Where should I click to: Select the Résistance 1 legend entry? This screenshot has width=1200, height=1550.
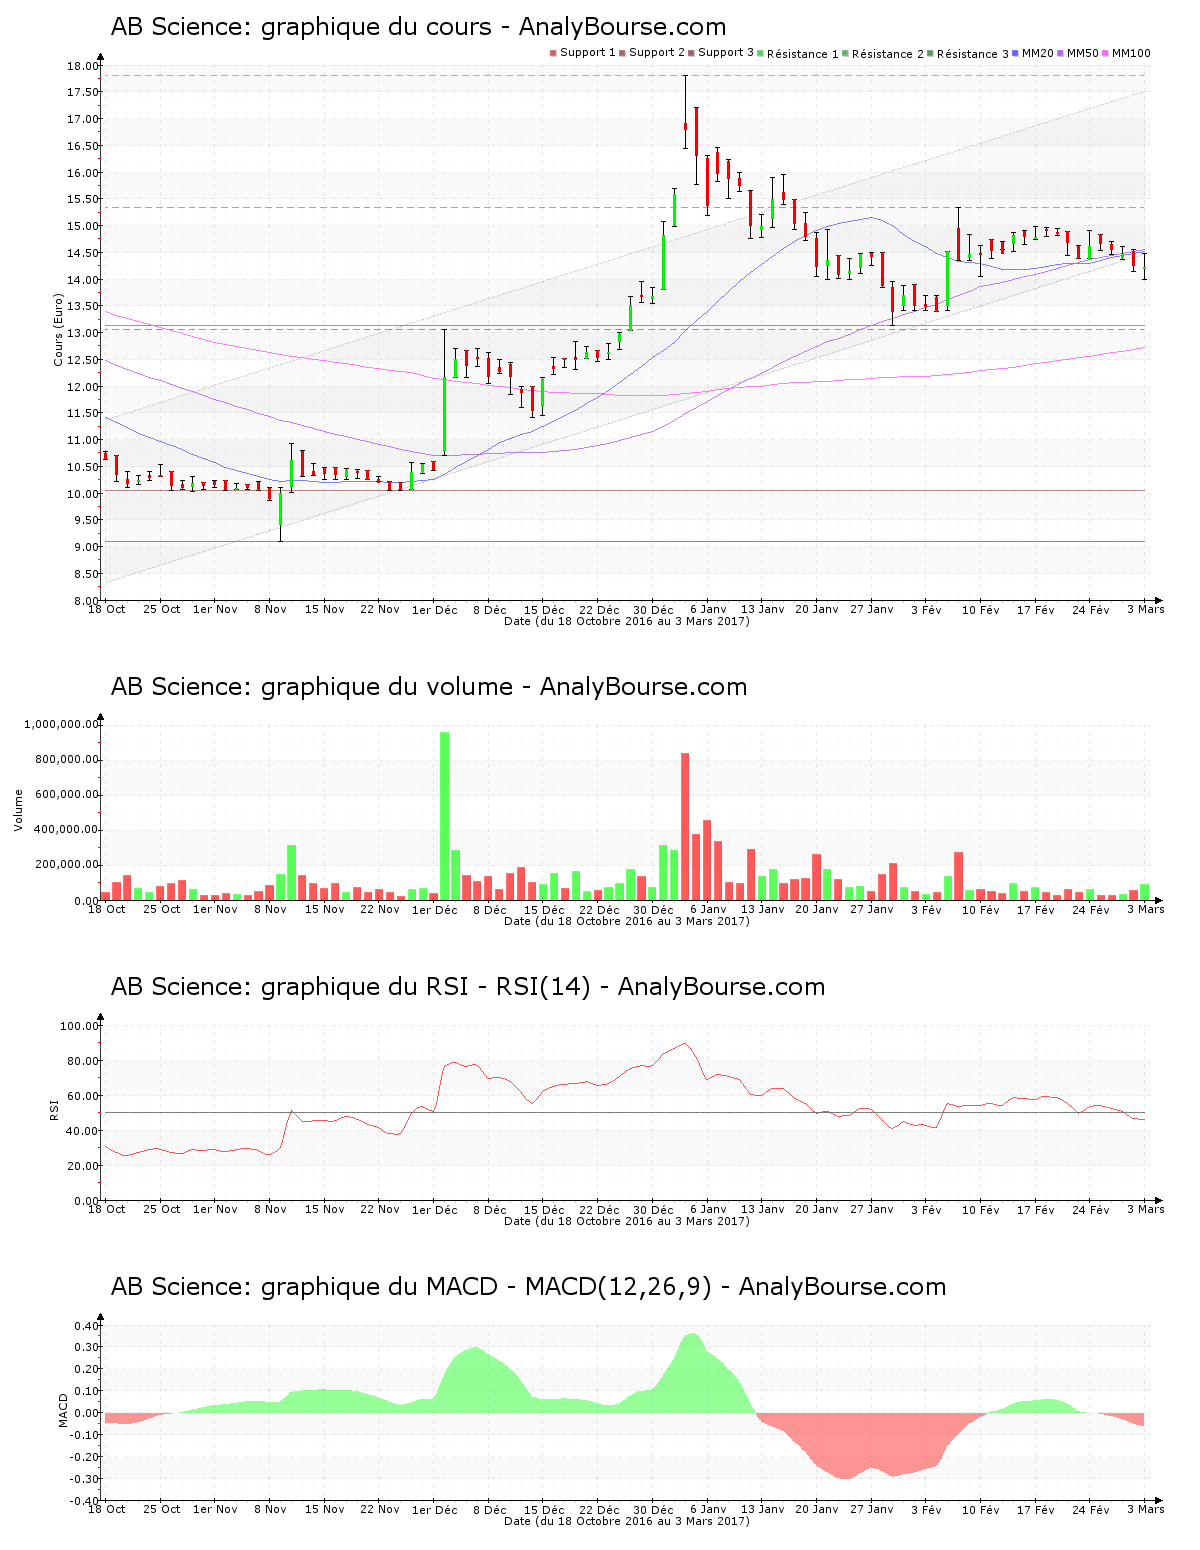pos(799,54)
